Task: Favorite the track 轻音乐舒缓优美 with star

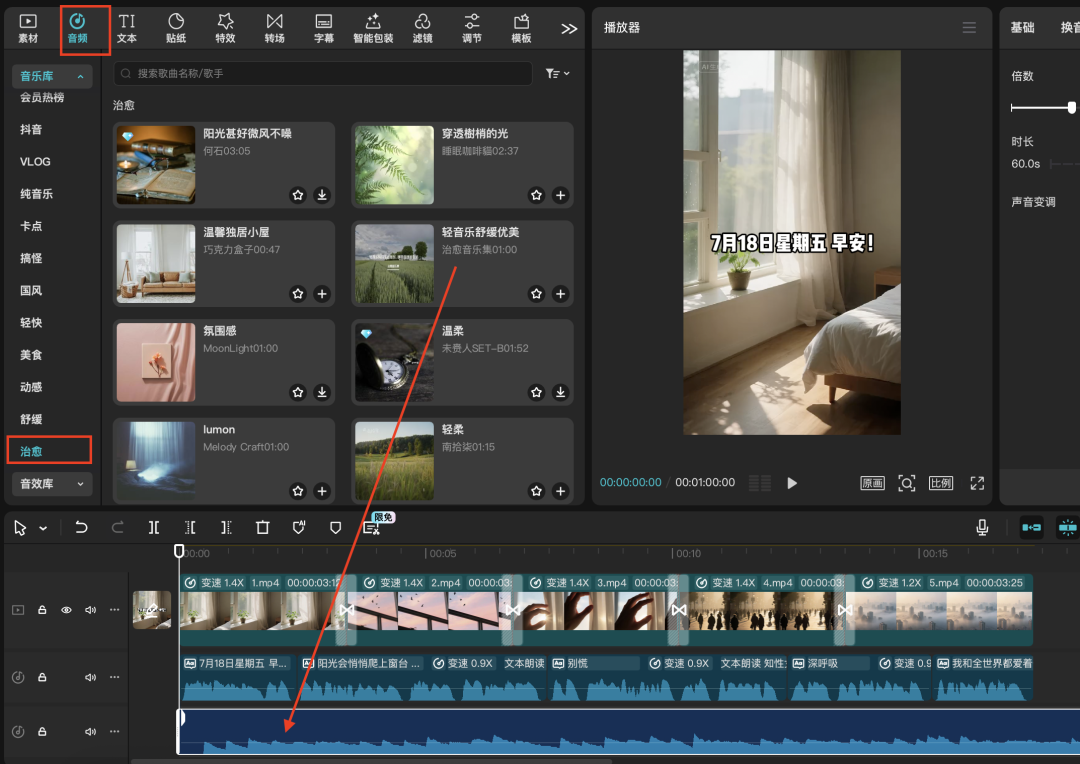Action: click(536, 294)
